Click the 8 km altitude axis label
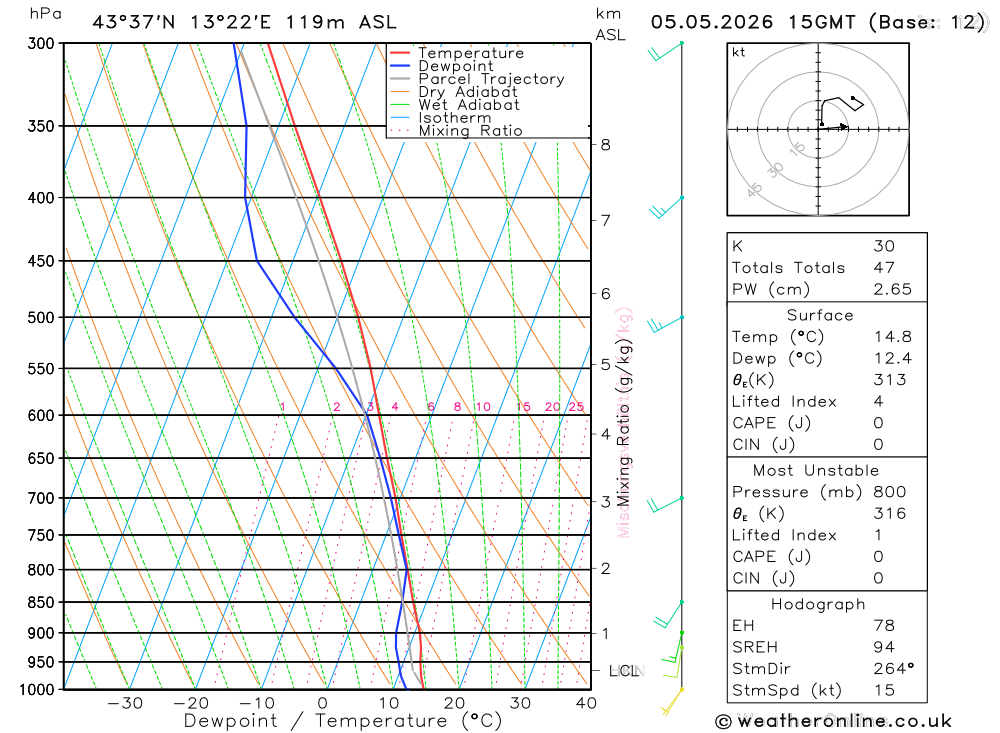Screen dimensions: 1000x733 (x=605, y=145)
